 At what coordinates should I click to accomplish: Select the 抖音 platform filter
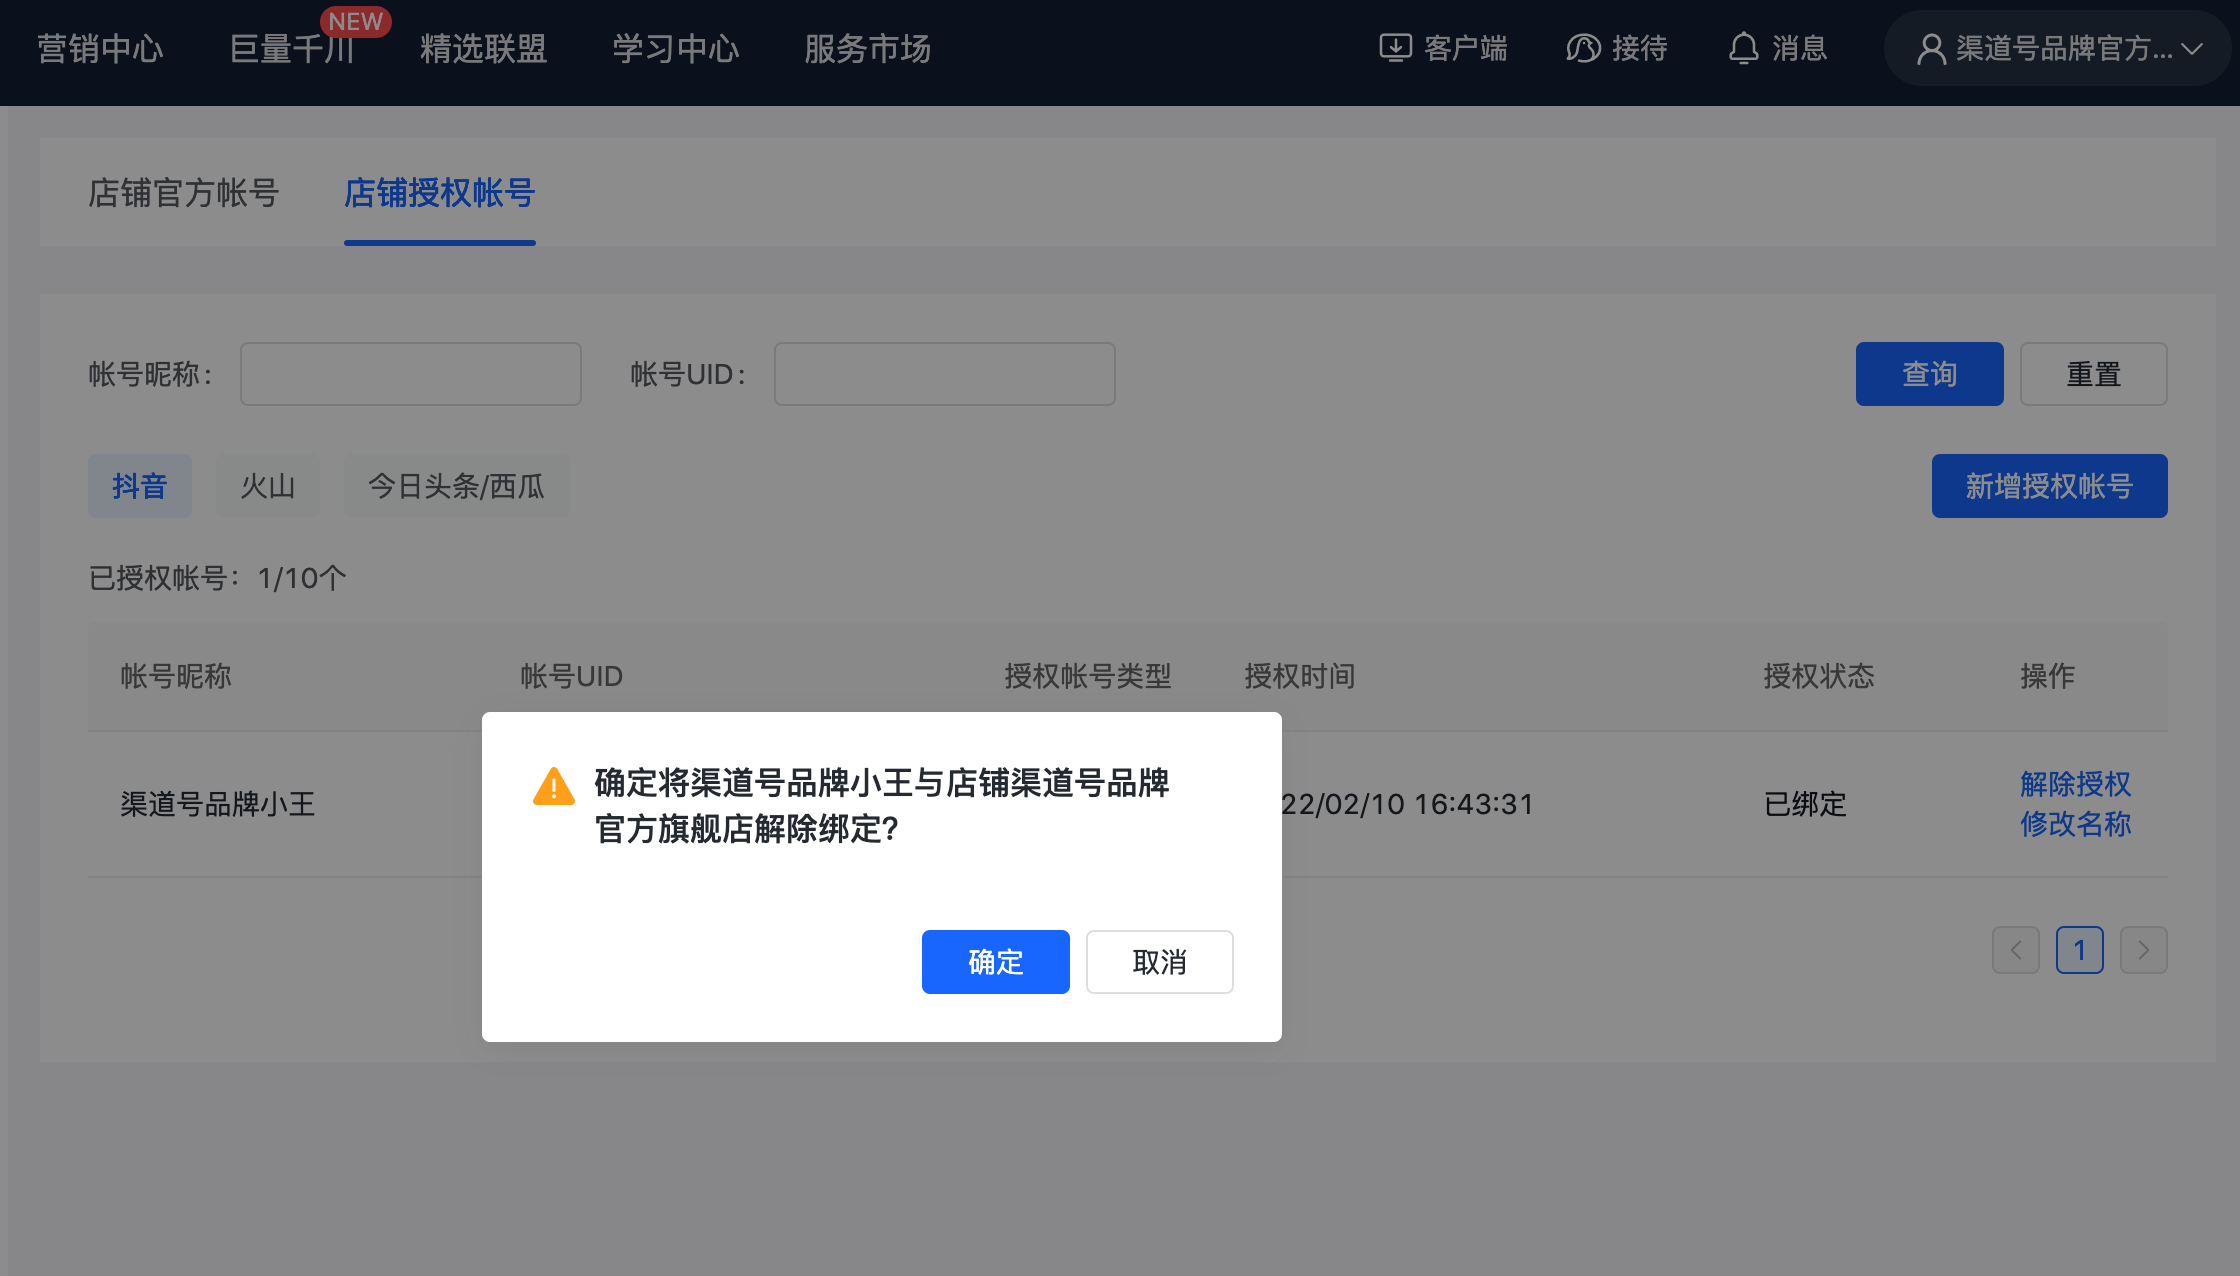pyautogui.click(x=139, y=486)
